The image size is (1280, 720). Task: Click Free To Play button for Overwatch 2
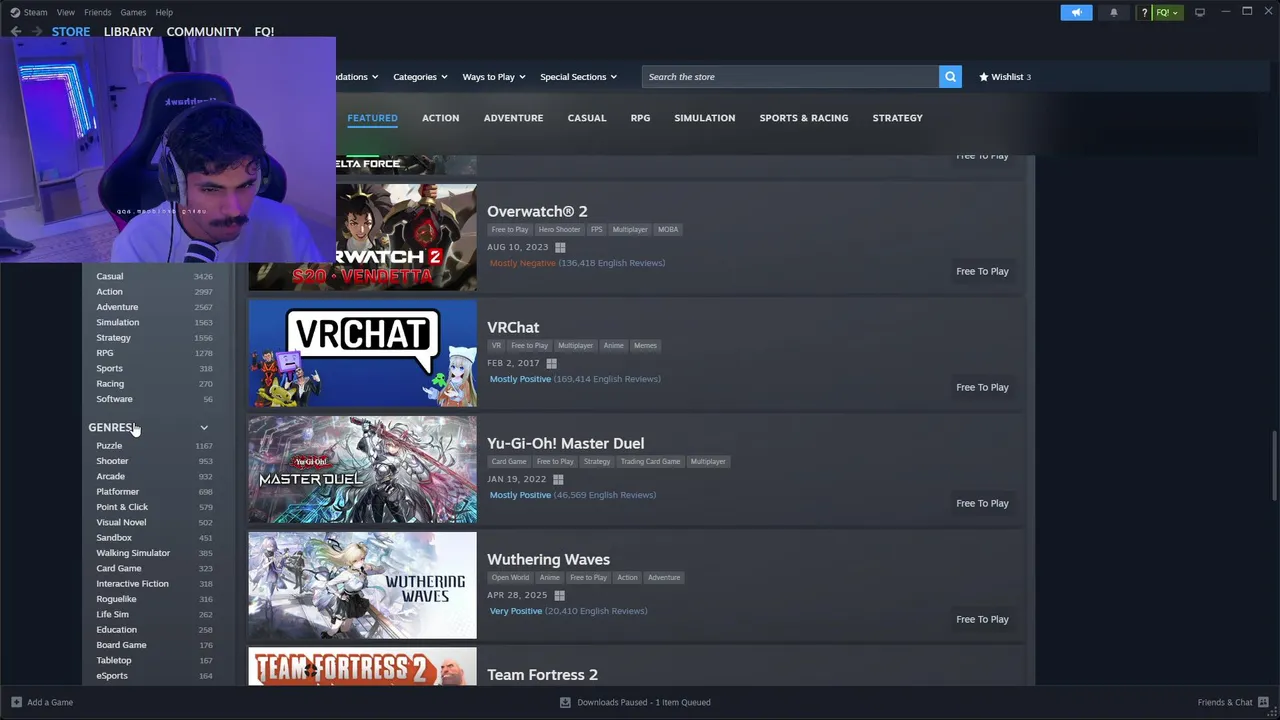coord(982,271)
